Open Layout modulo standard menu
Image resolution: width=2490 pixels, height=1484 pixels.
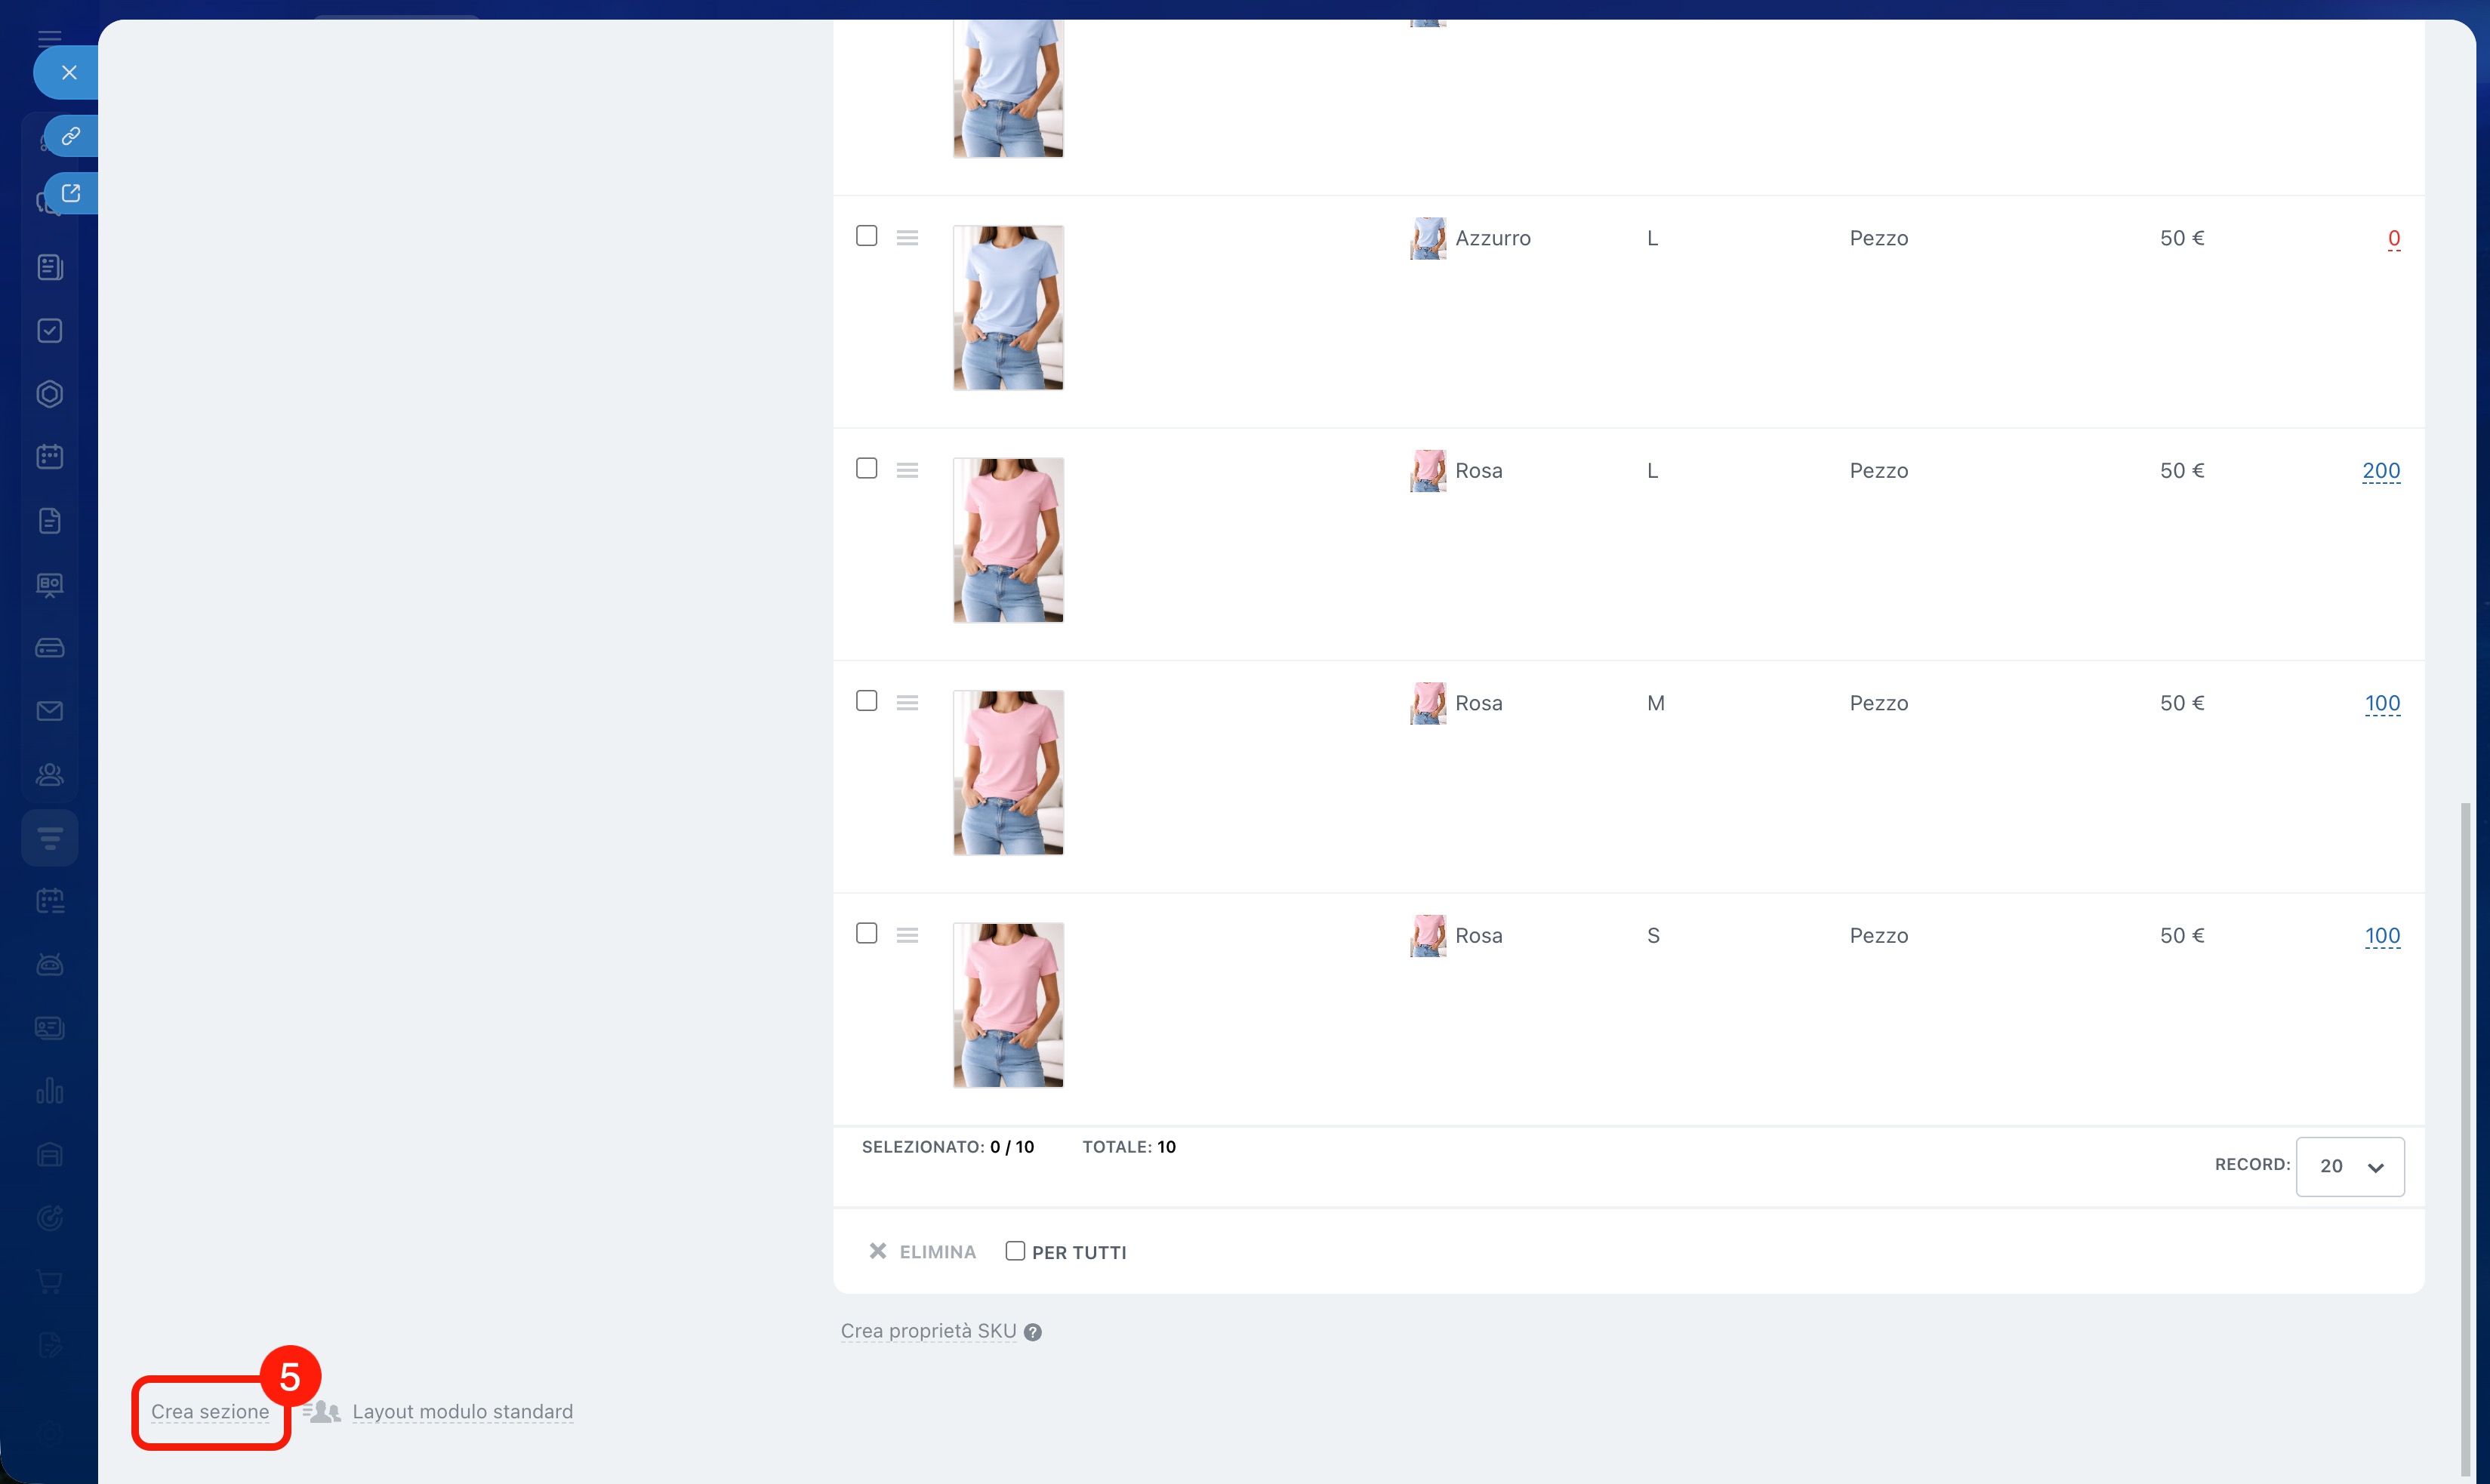tap(462, 1412)
